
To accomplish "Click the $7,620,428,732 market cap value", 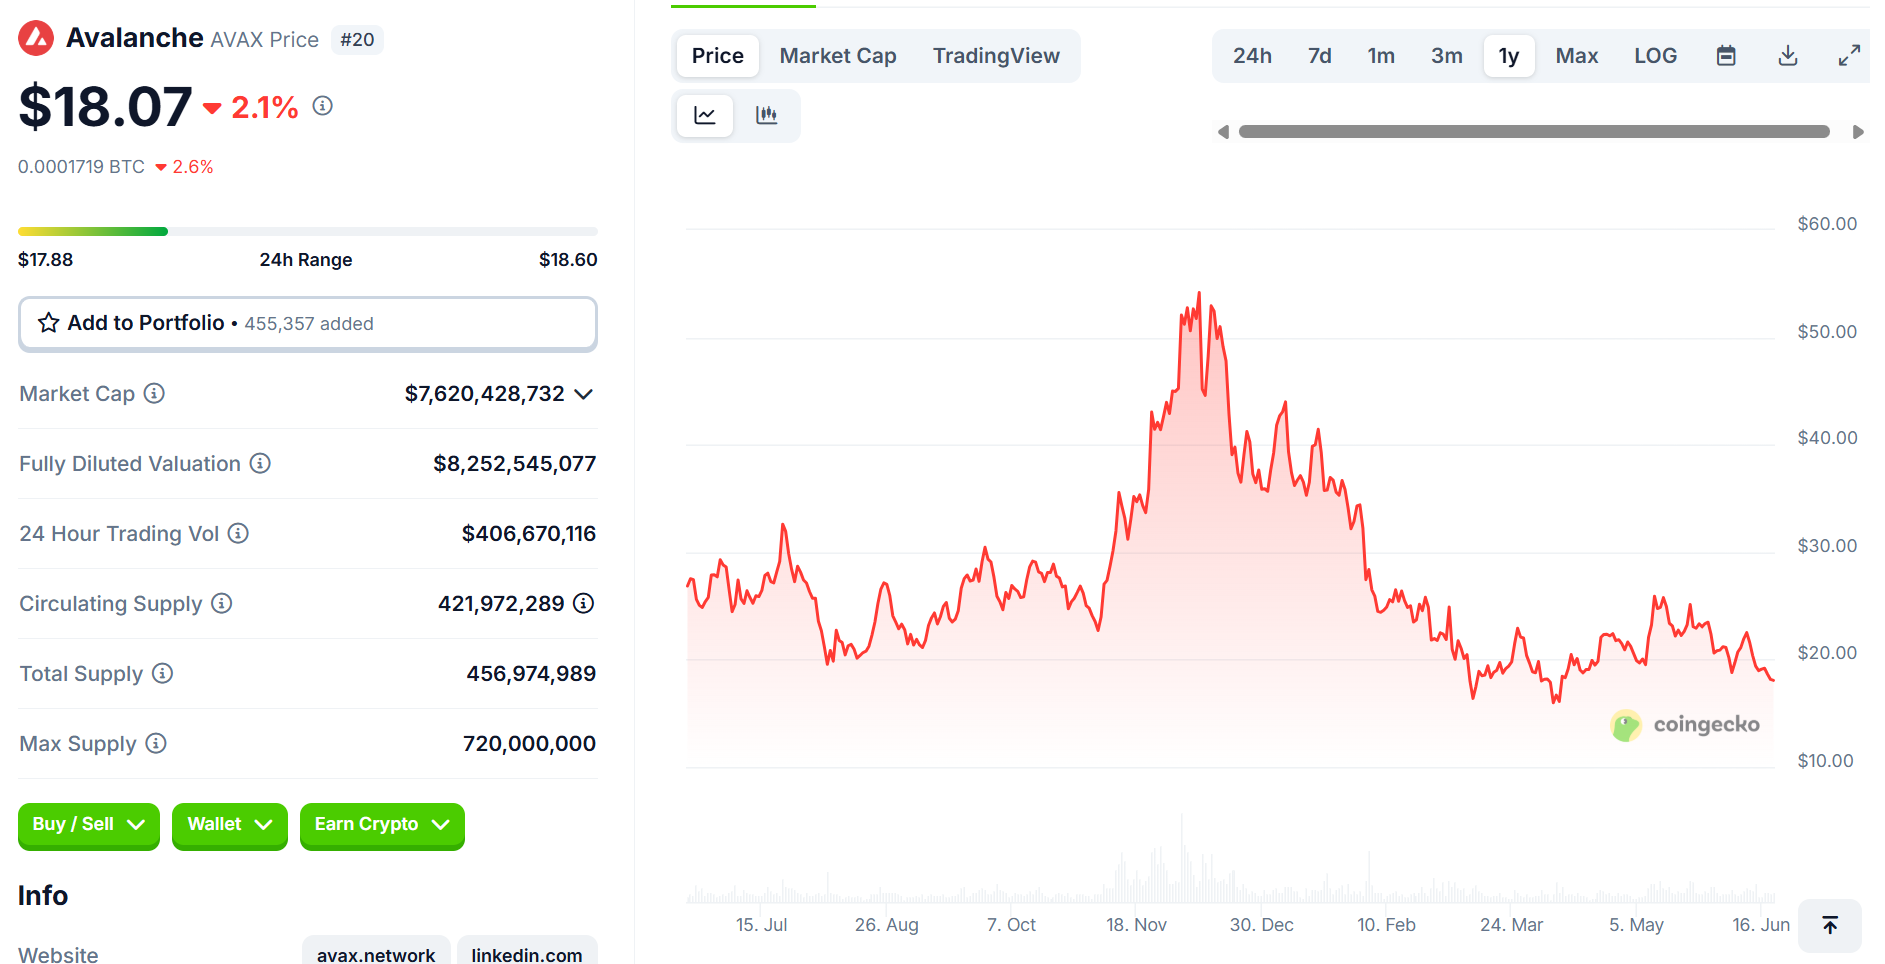I will (x=485, y=394).
